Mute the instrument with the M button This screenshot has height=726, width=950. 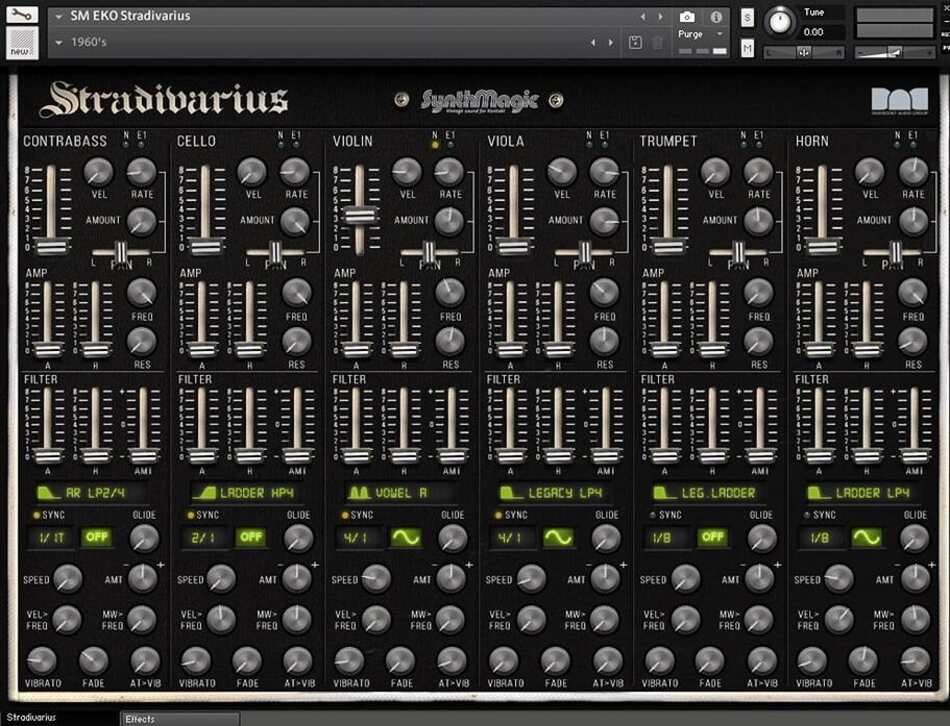(x=747, y=47)
